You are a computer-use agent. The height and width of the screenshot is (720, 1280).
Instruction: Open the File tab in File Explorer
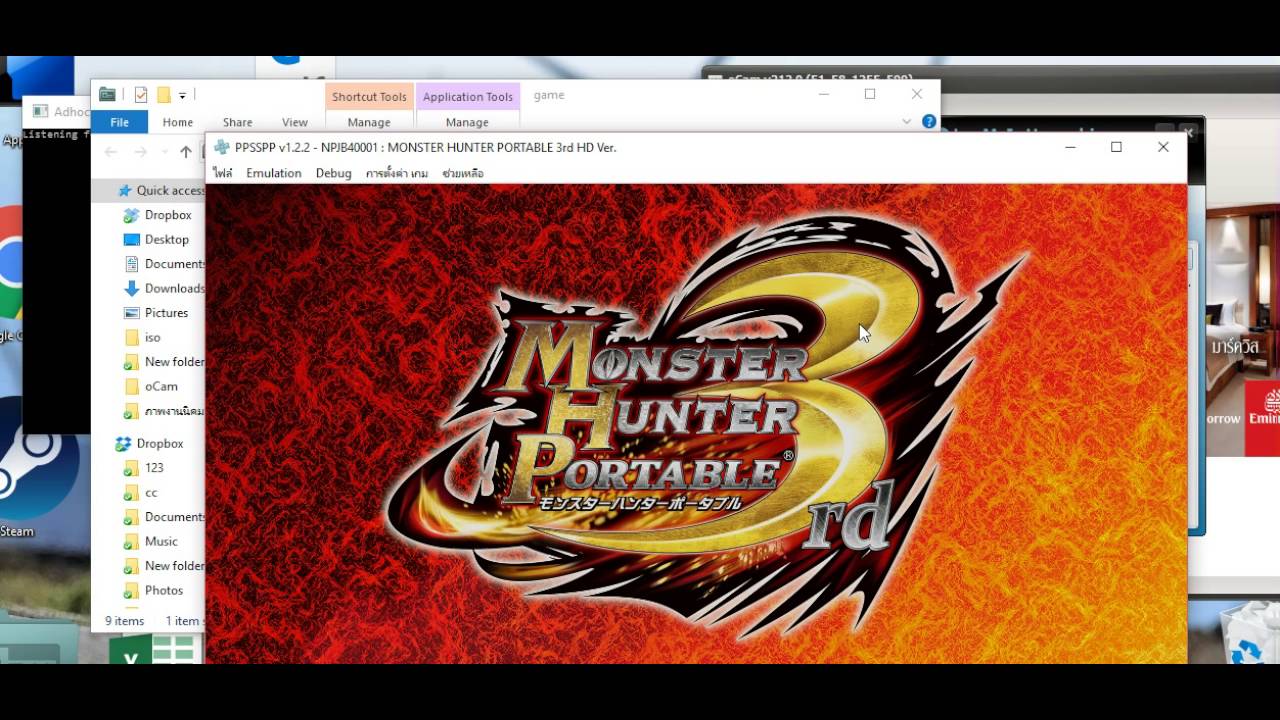coord(119,122)
